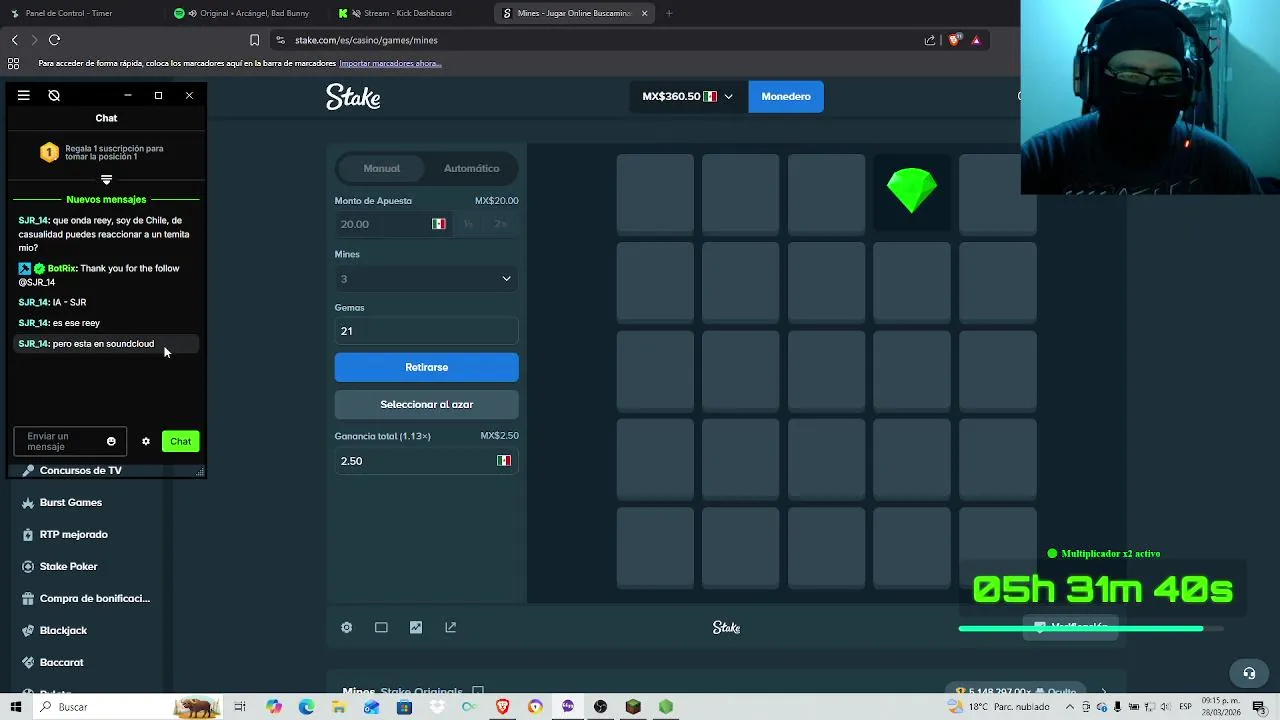Click the Gemas field showing 21
This screenshot has width=1280, height=720.
tap(426, 331)
